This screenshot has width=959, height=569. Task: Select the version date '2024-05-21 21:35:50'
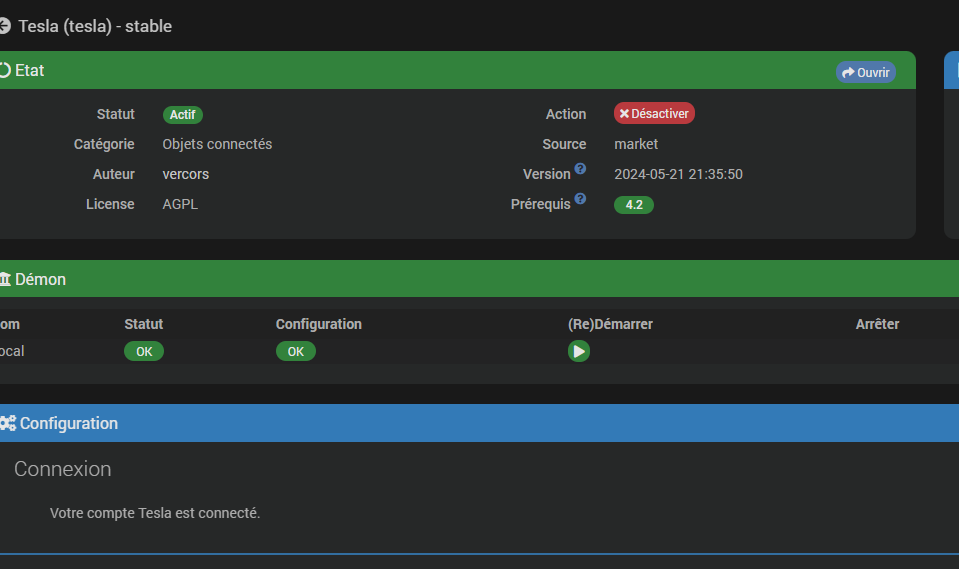pyautogui.click(x=678, y=174)
